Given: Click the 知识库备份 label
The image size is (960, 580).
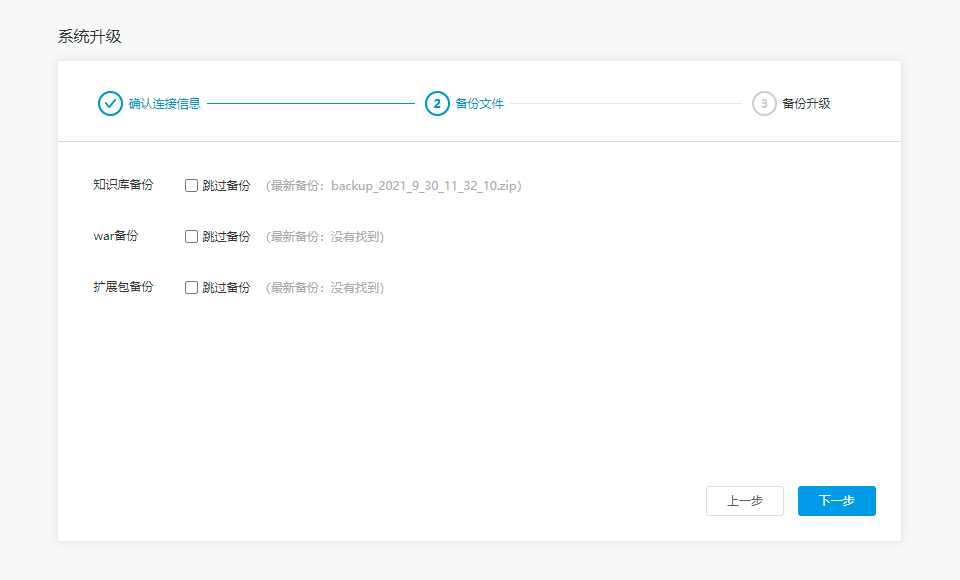Looking at the screenshot, I should coord(123,184).
